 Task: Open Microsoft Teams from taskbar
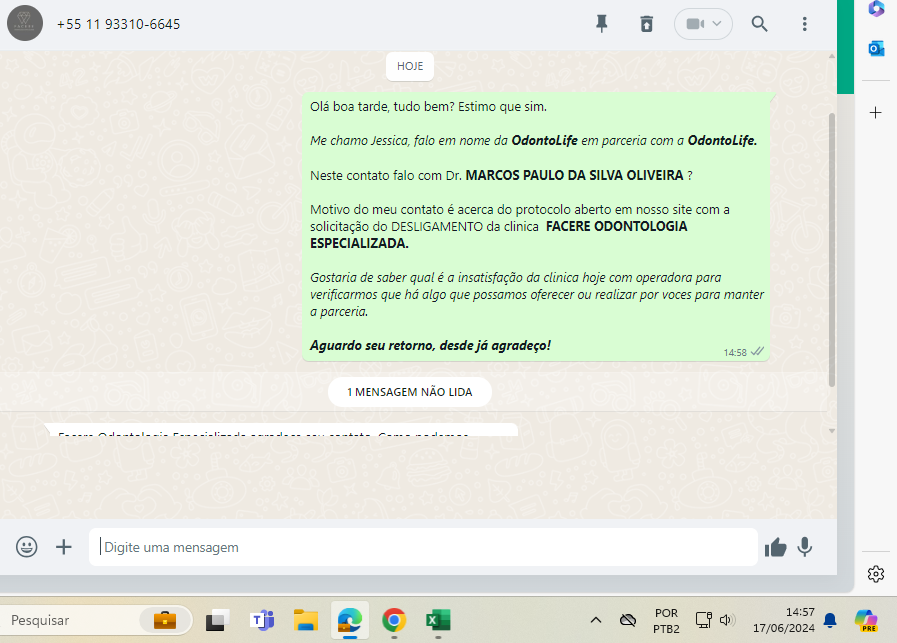[x=262, y=620]
